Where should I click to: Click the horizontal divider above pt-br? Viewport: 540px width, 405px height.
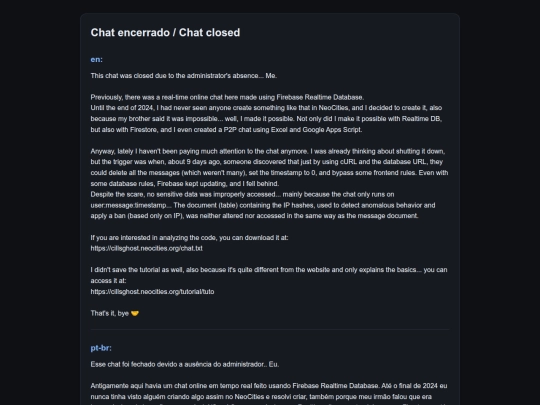click(270, 330)
